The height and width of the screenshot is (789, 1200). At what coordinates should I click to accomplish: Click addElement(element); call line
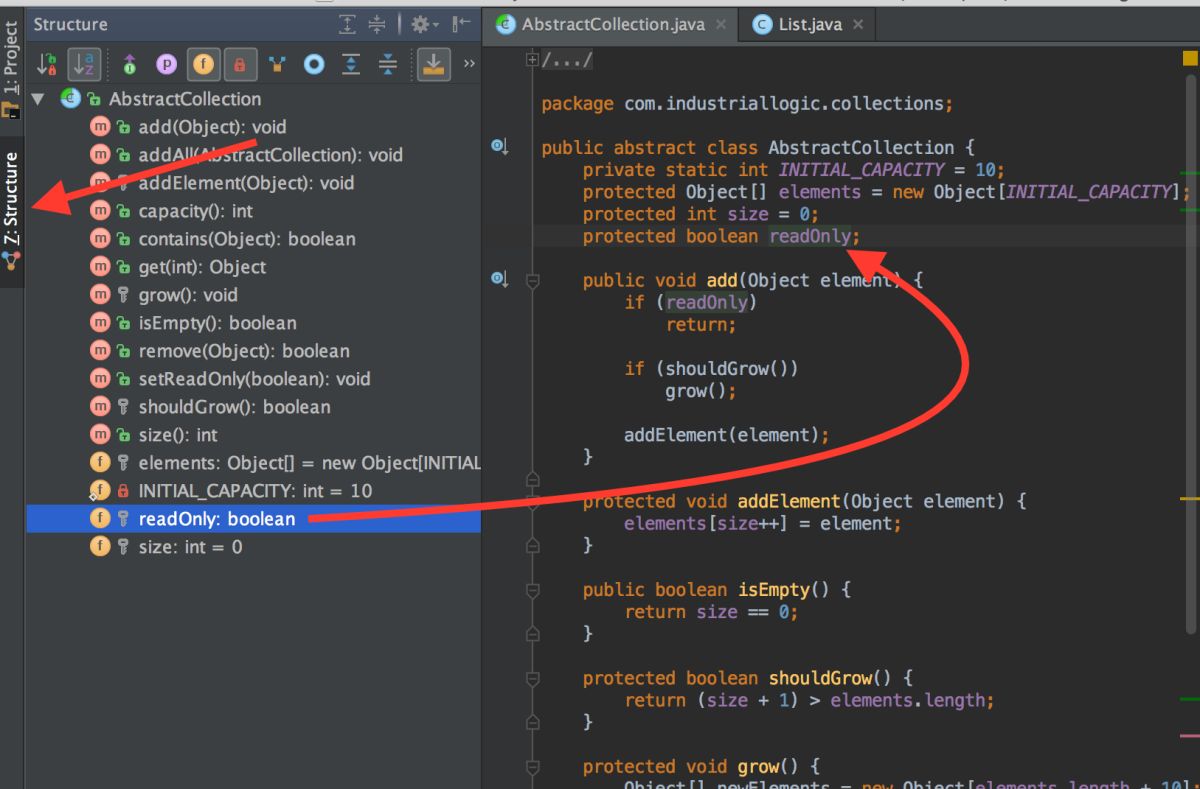point(726,435)
